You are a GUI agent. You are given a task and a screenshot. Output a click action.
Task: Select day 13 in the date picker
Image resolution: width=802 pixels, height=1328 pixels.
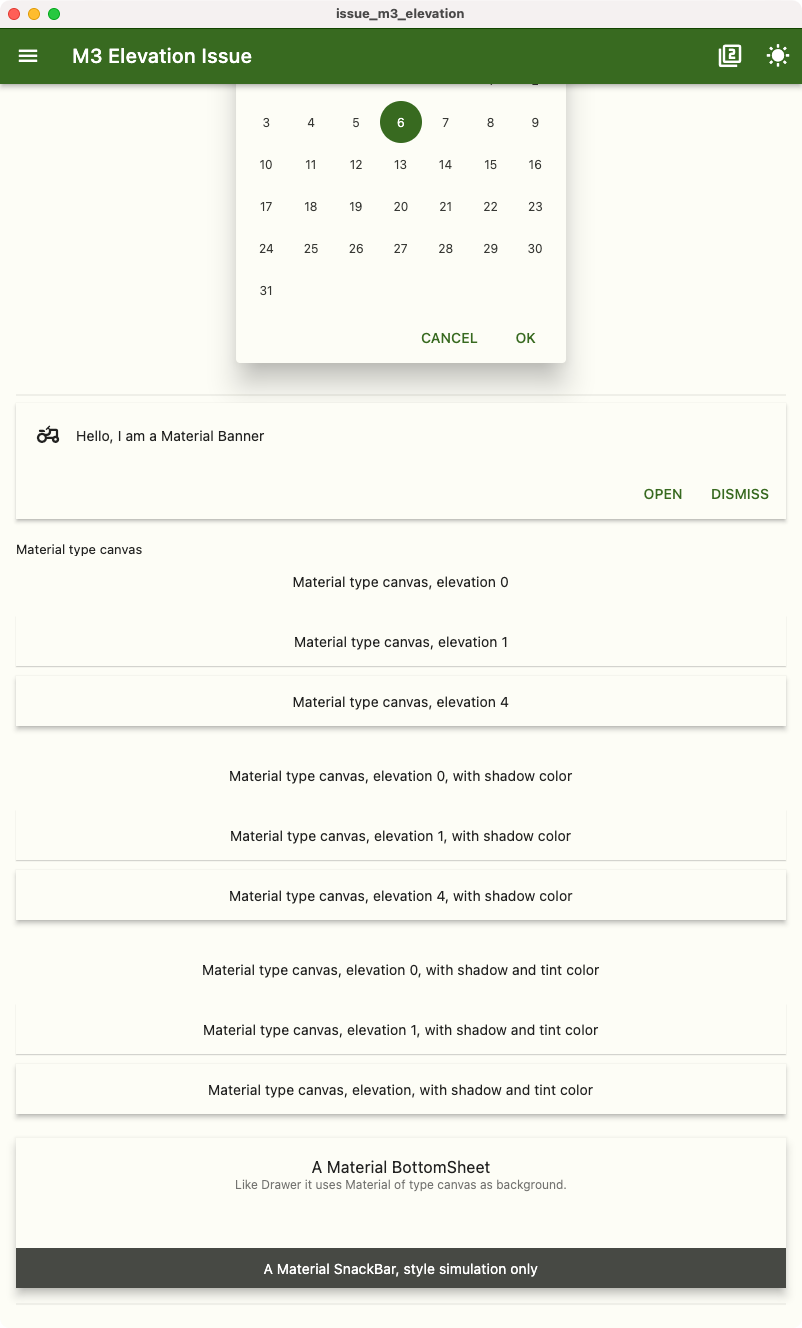click(x=400, y=164)
